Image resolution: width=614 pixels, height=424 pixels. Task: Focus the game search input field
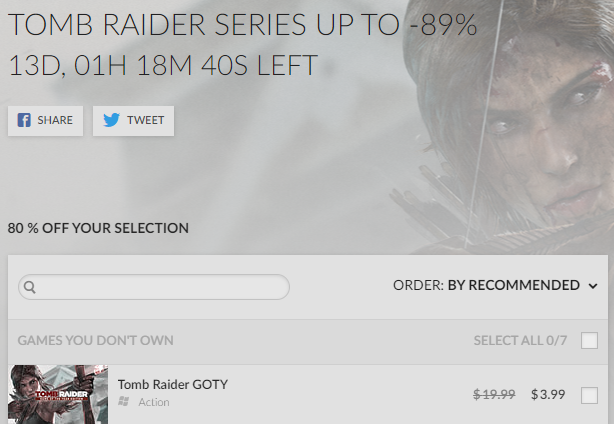click(154, 287)
